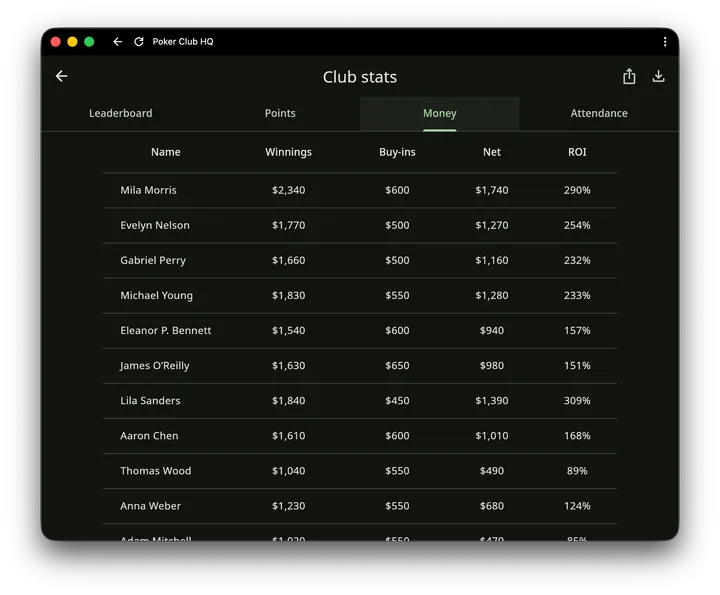Click Eleanor P. Bennett's $1,540 winnings
Viewport: 720px width, 595px height.
288,331
